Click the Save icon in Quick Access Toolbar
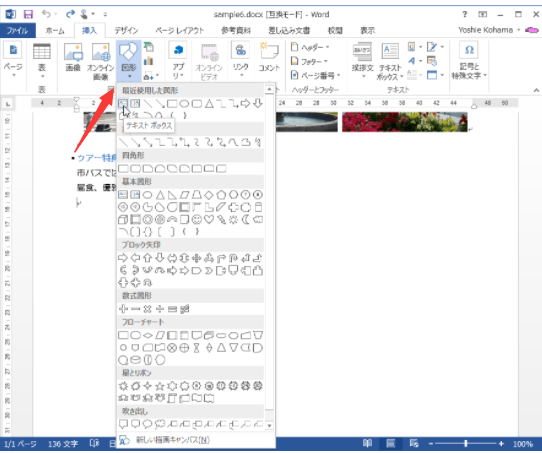The image size is (542, 453). (x=28, y=14)
